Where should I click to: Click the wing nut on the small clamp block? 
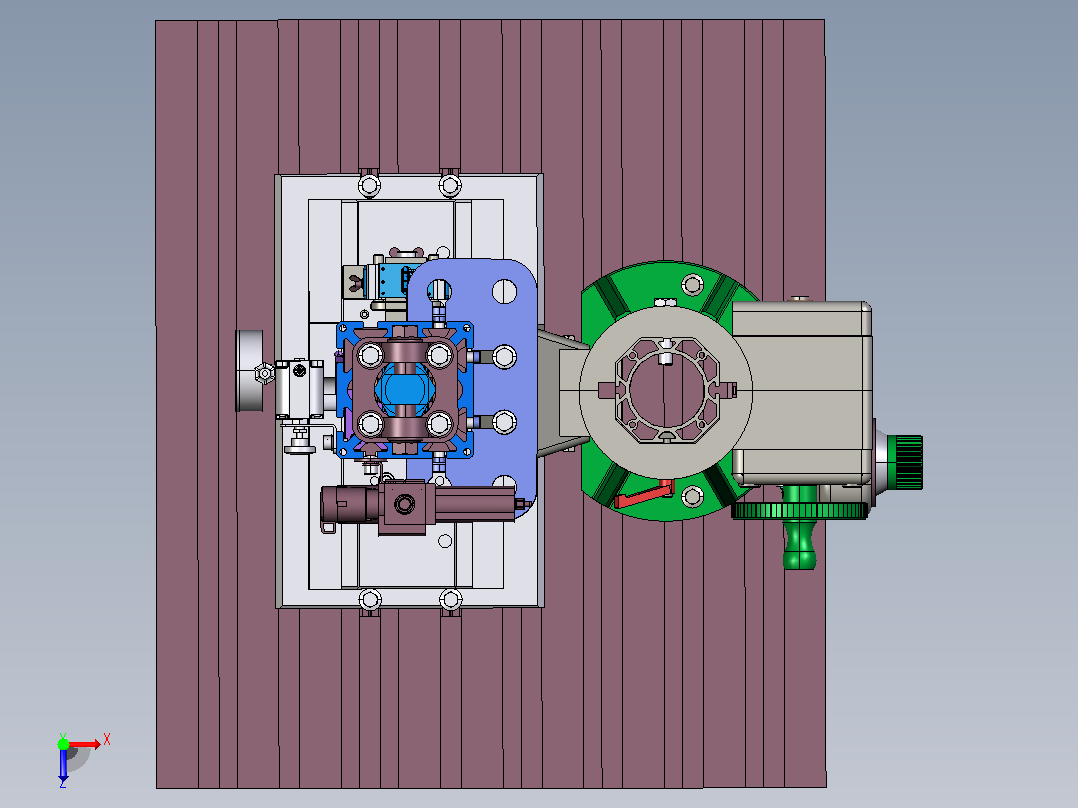[355, 282]
